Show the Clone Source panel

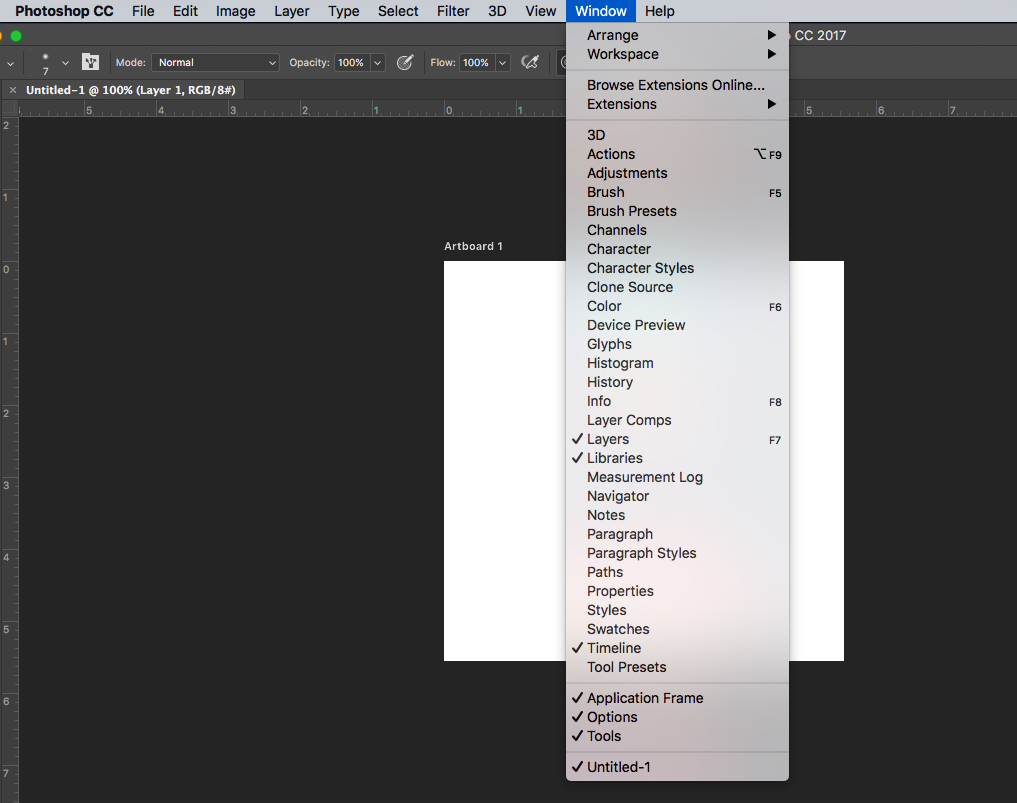point(677,287)
